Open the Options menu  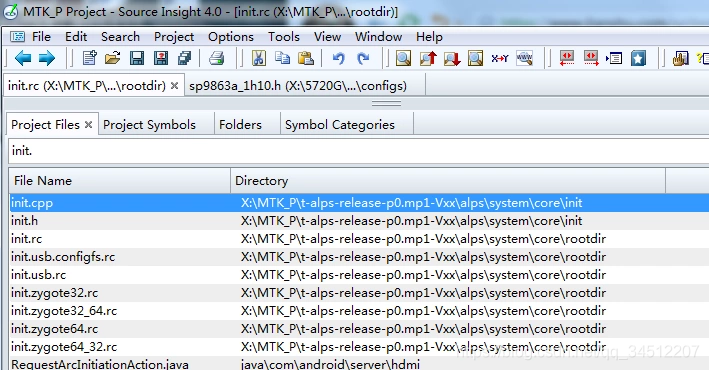[x=231, y=37]
